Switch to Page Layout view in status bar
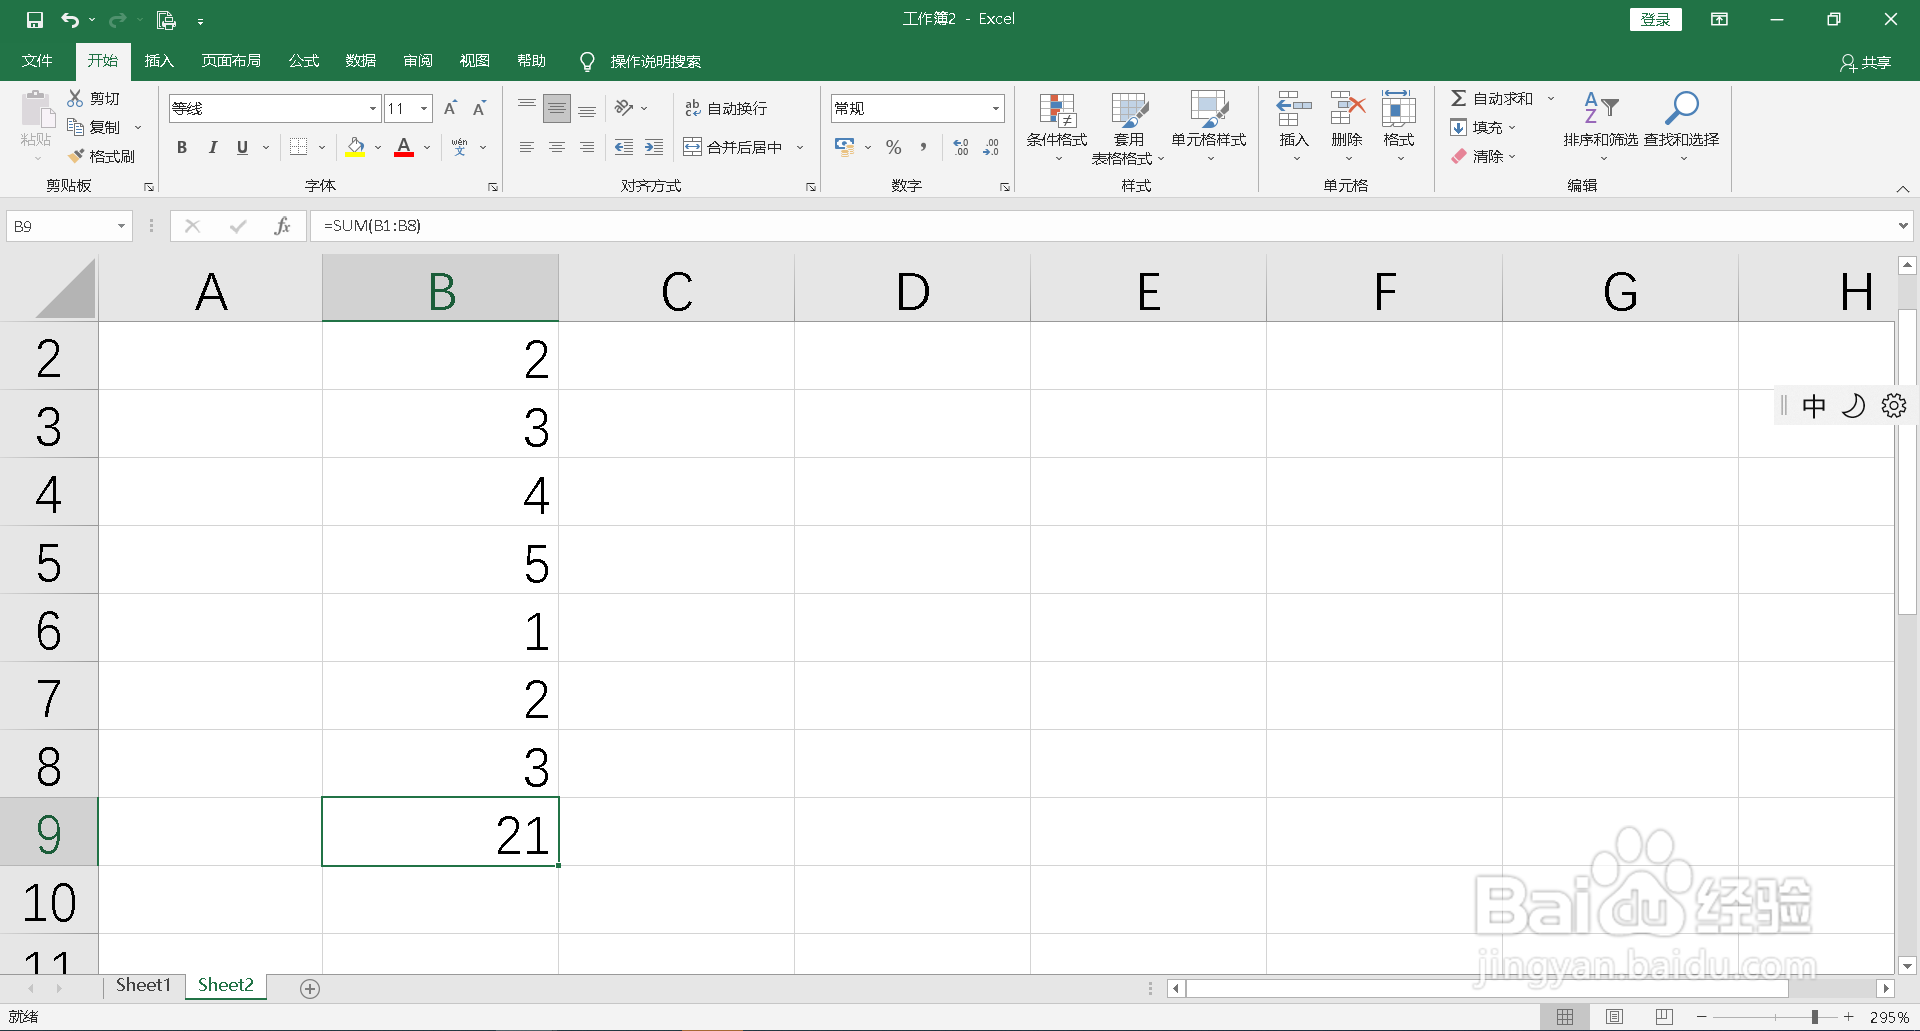This screenshot has height=1031, width=1920. [1614, 1017]
